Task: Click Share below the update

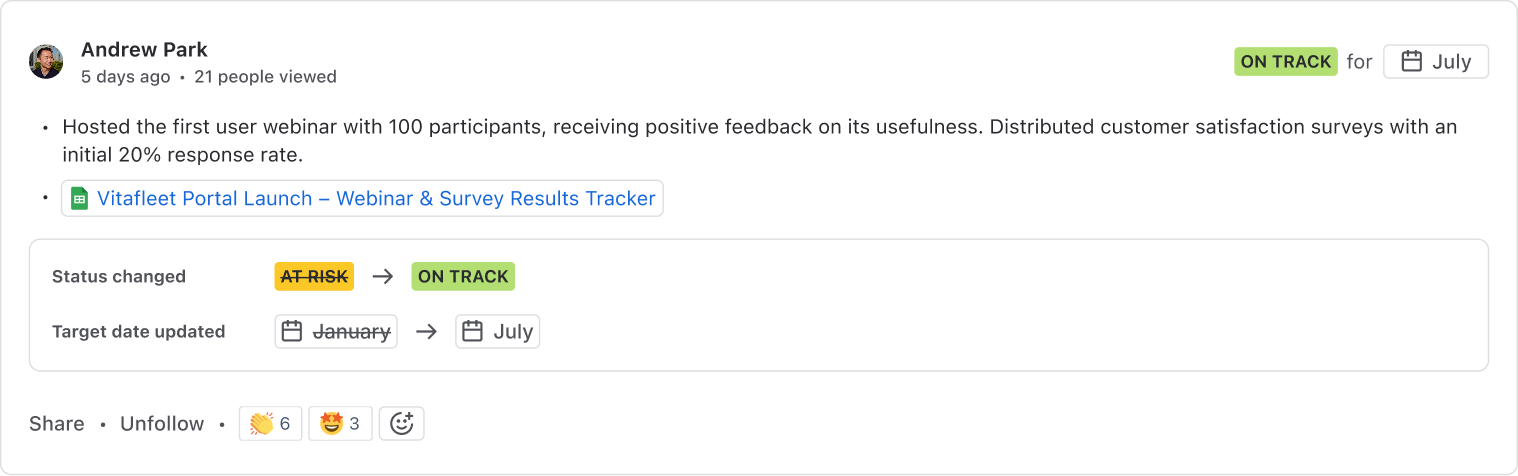Action: [x=57, y=424]
